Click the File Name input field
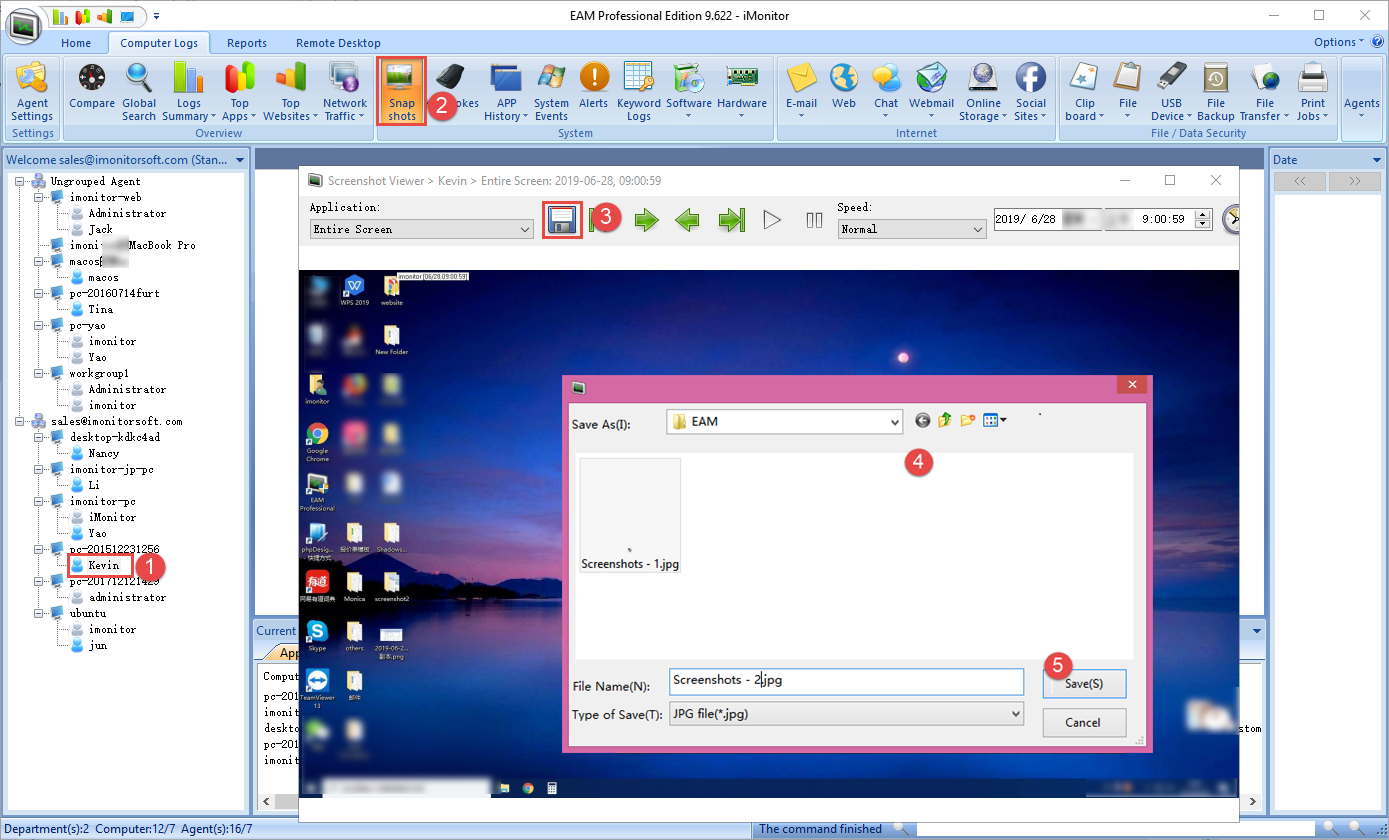 pos(846,682)
